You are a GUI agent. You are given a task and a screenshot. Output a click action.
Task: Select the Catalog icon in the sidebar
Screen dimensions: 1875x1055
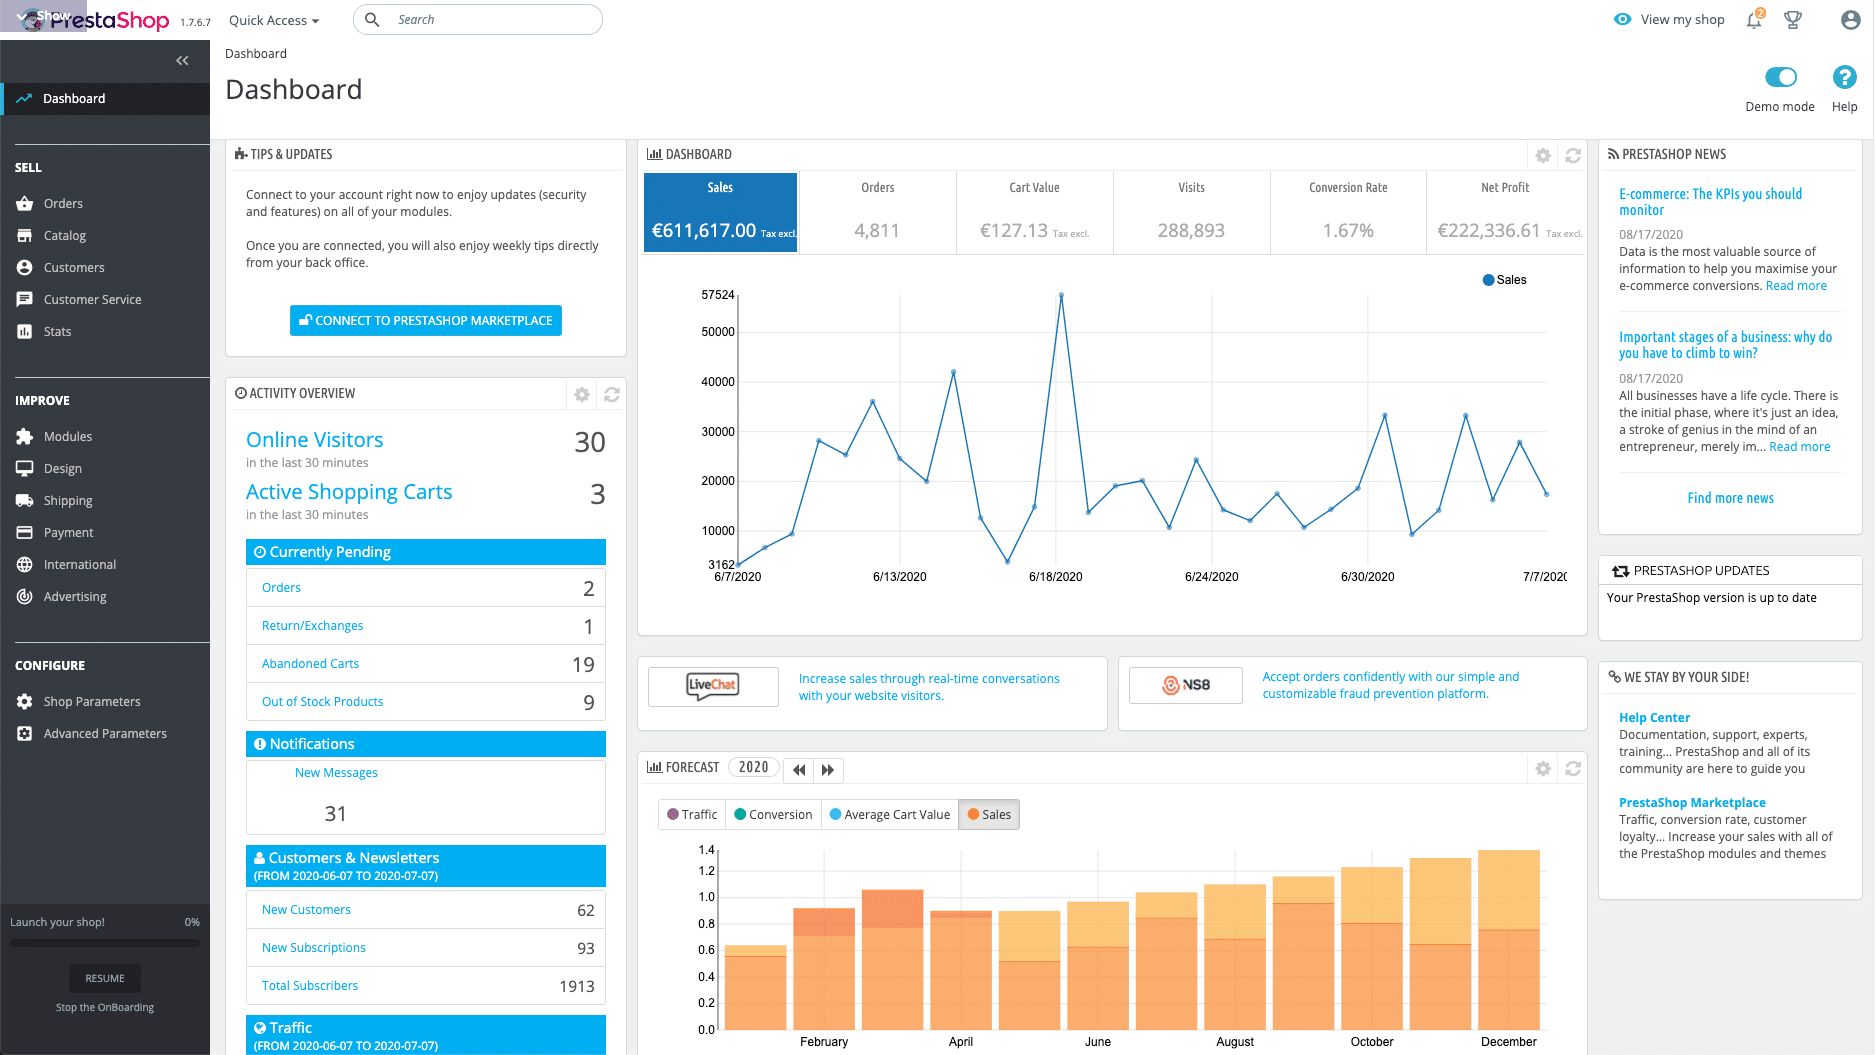(x=24, y=235)
